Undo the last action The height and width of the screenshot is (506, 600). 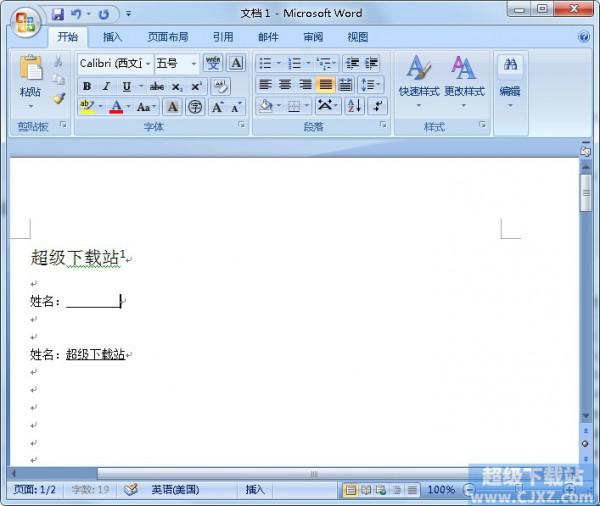point(77,15)
